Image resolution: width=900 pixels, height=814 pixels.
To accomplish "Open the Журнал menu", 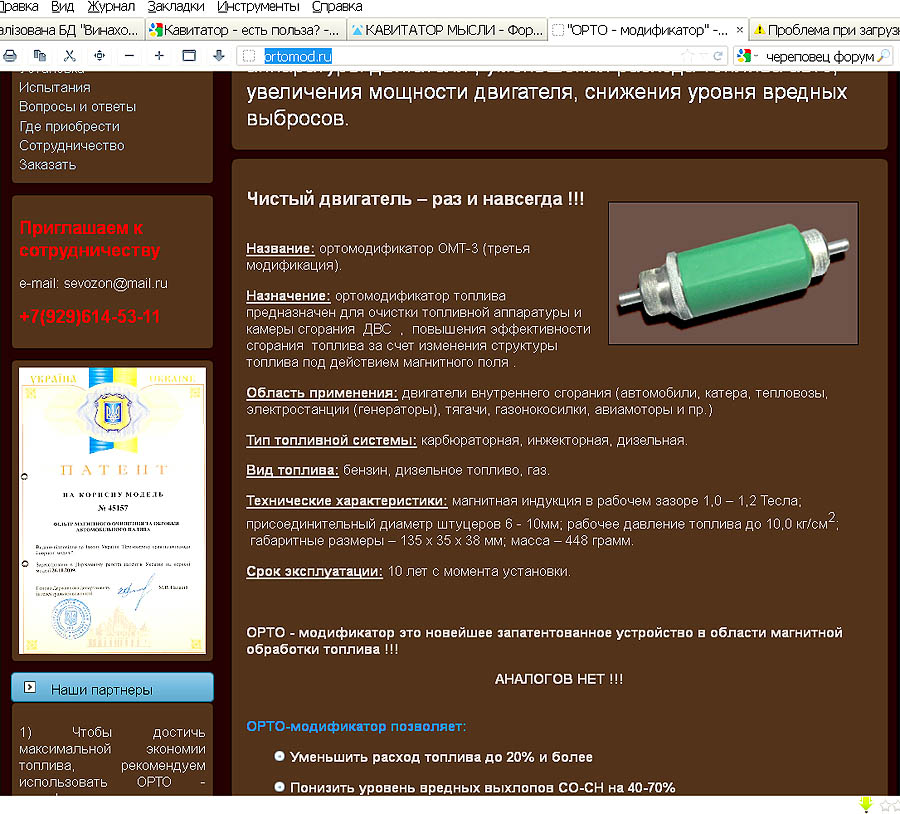I will click(x=111, y=7).
